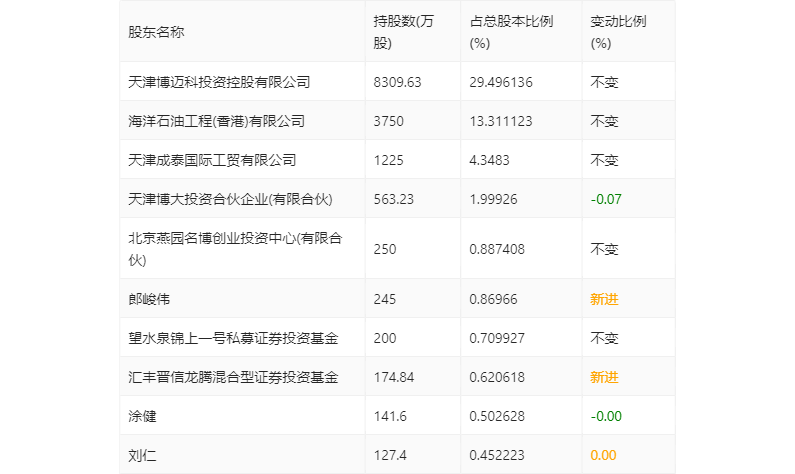
Task: Click 不变 in the 天津博迈科 row
Action: tap(604, 82)
